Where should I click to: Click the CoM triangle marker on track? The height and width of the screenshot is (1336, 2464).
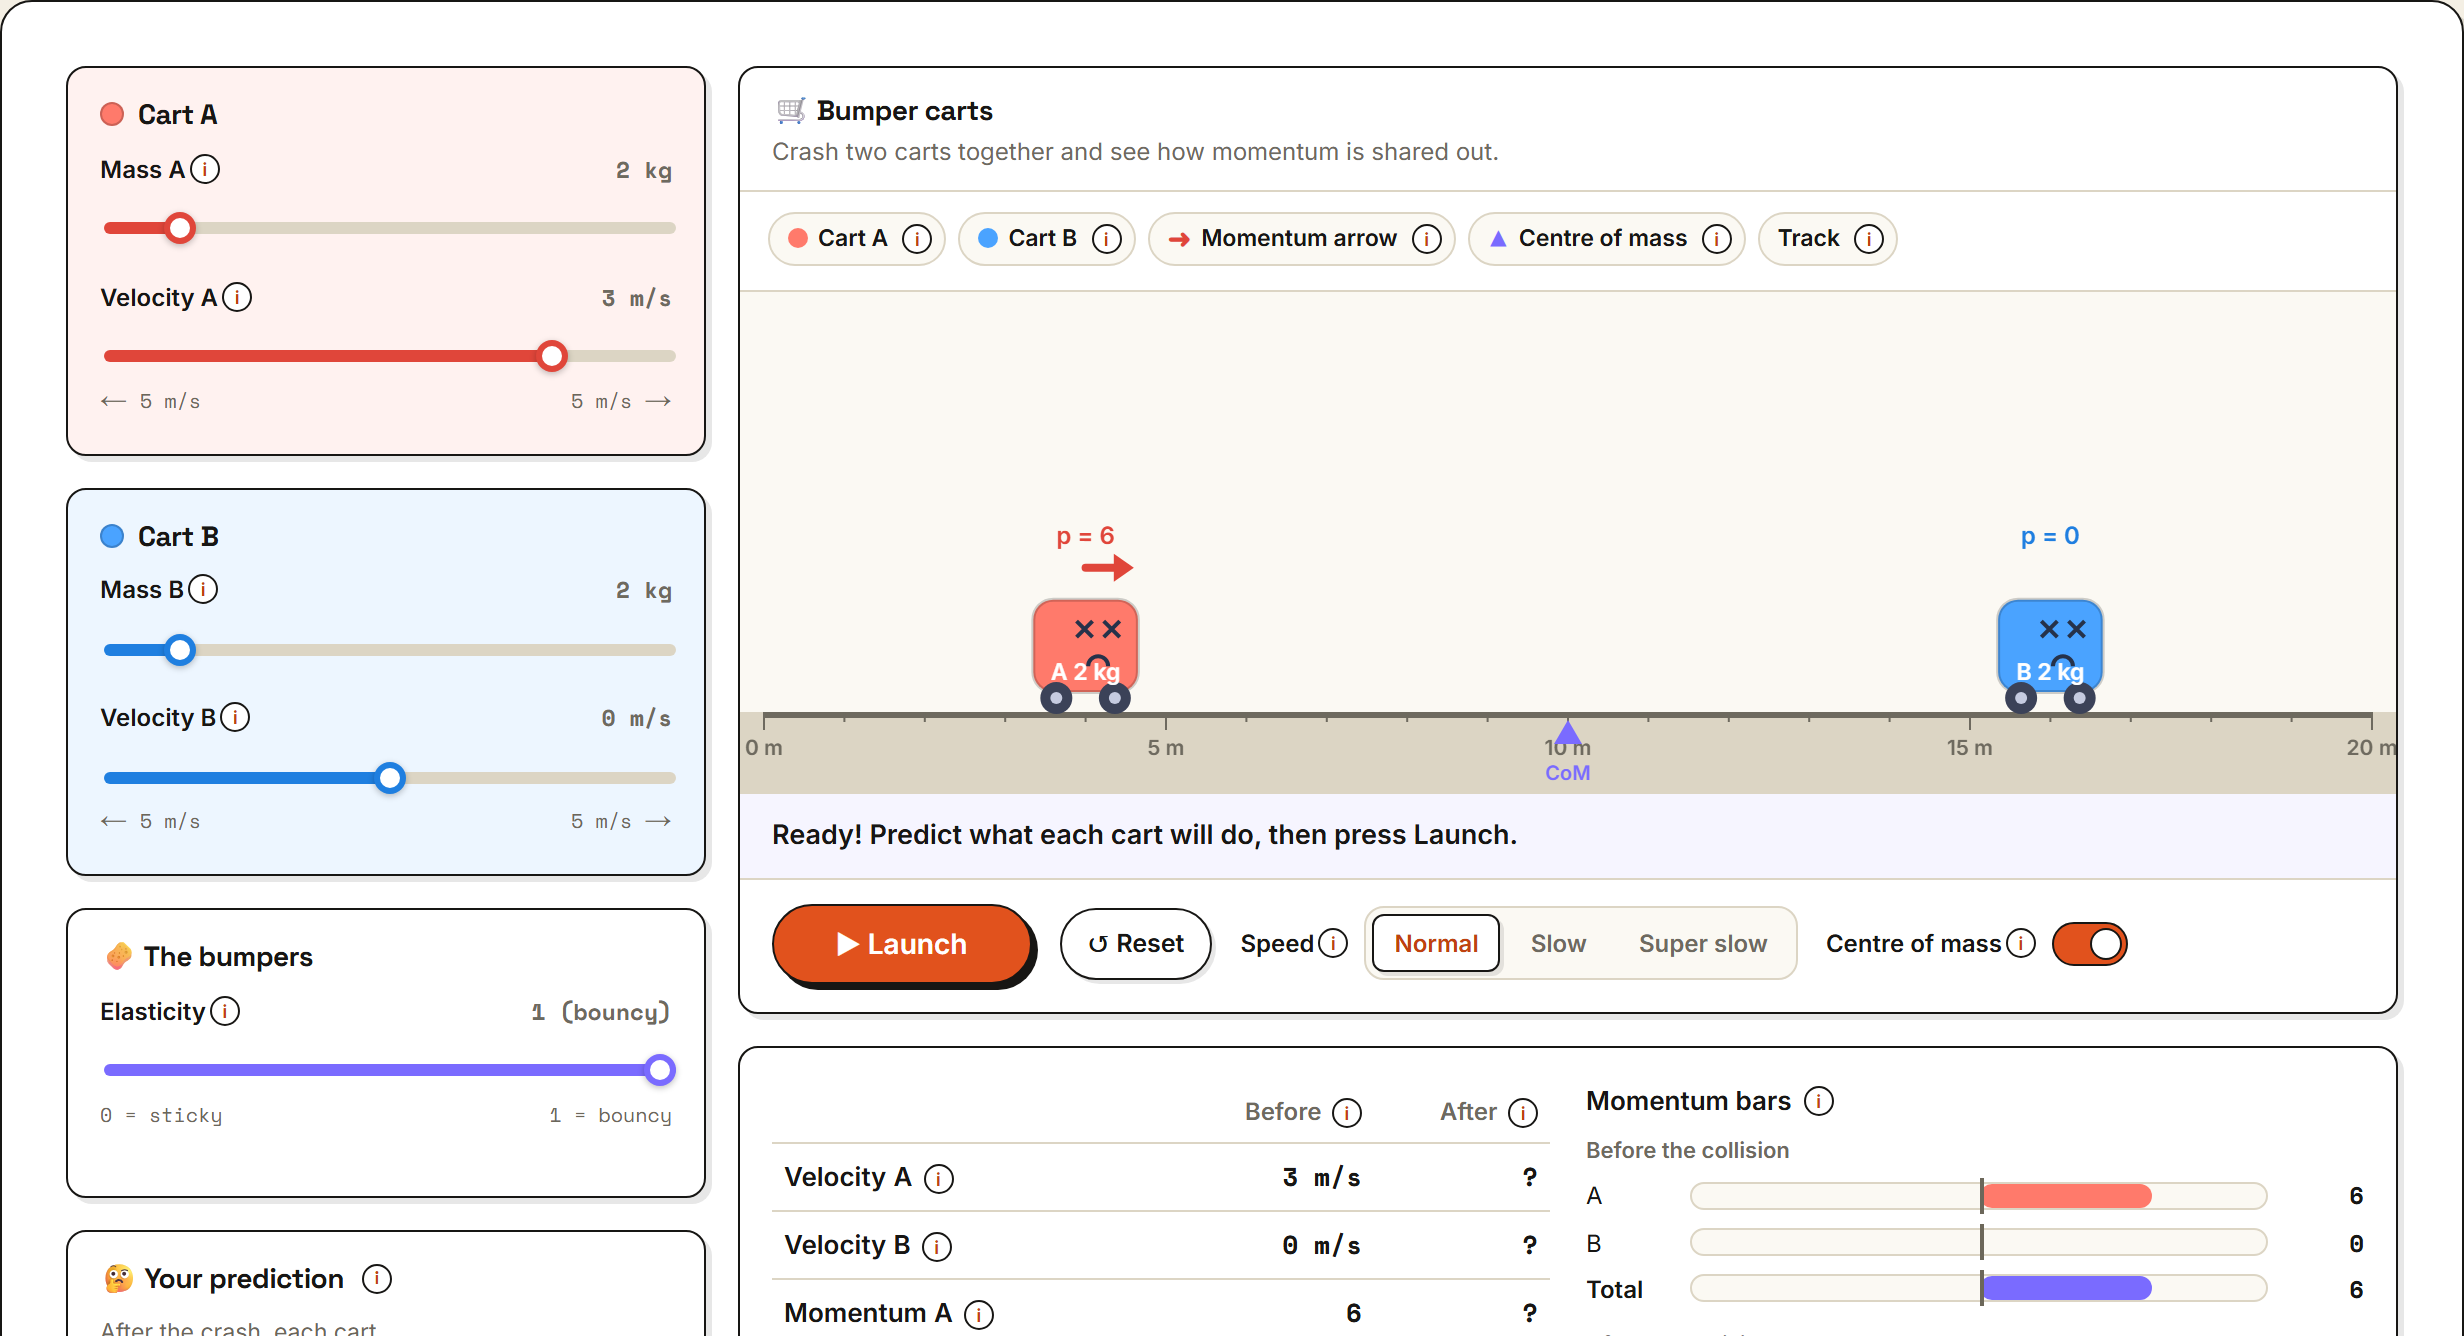(1568, 733)
